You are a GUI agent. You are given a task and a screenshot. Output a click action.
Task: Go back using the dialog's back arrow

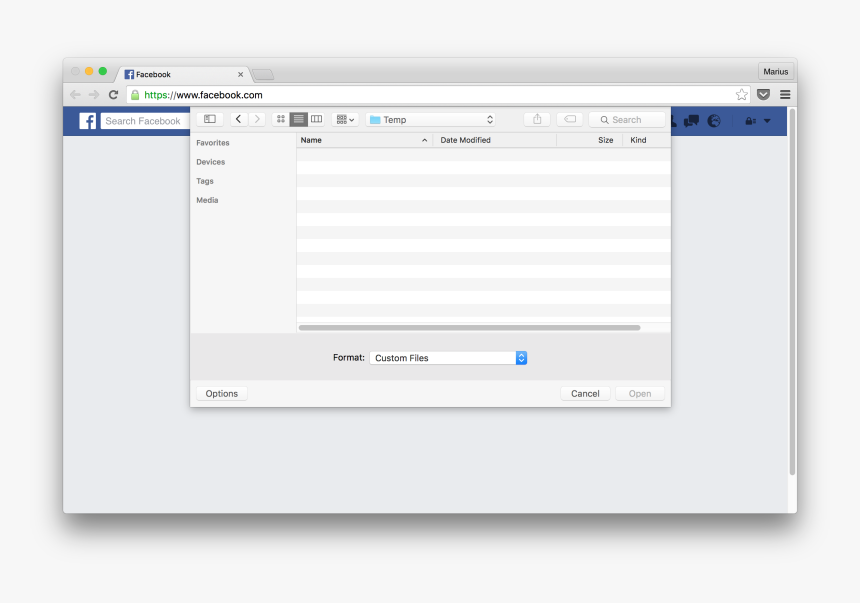(x=238, y=119)
